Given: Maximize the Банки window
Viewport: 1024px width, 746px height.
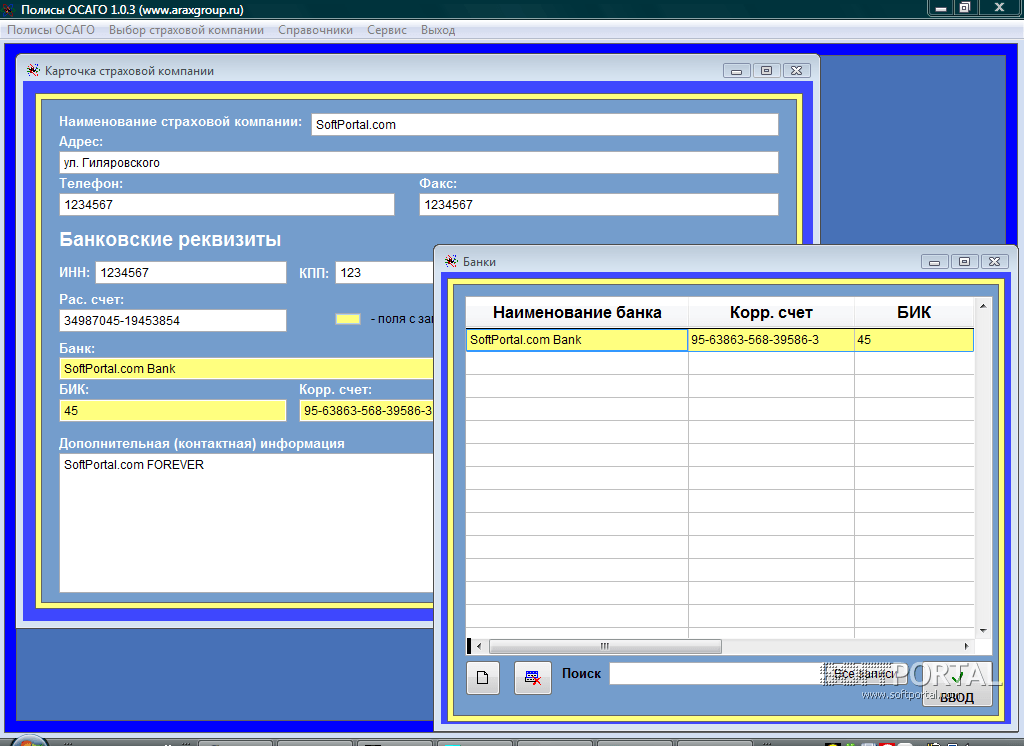Looking at the screenshot, I should point(965,261).
